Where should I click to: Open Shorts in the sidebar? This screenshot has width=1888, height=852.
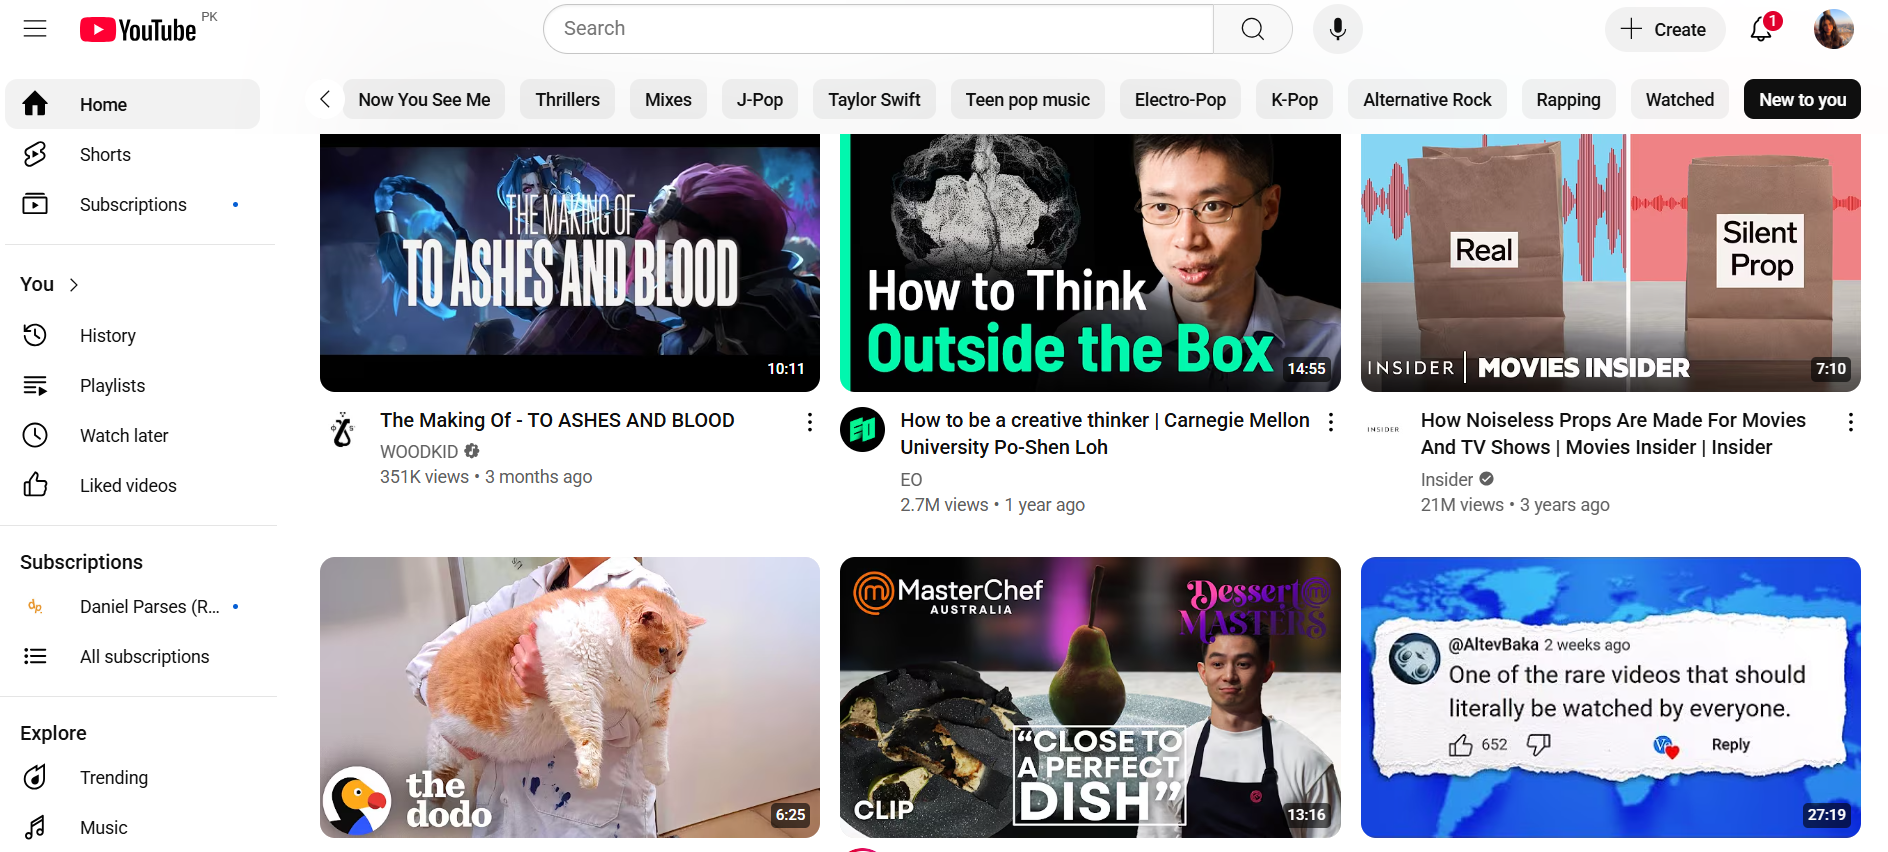tap(132, 154)
